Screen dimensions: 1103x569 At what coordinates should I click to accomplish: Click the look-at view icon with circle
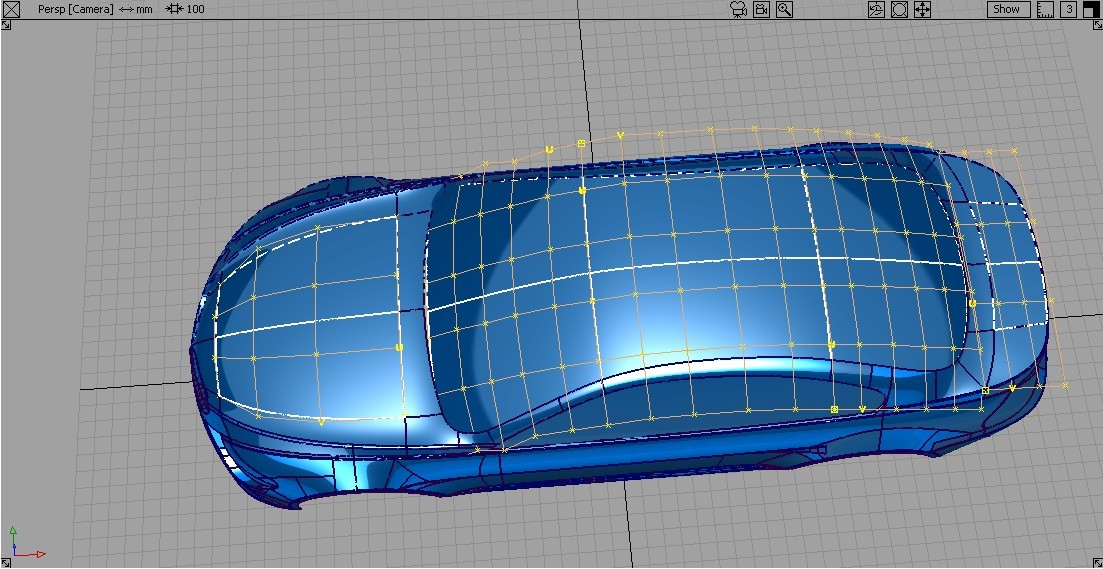click(899, 9)
